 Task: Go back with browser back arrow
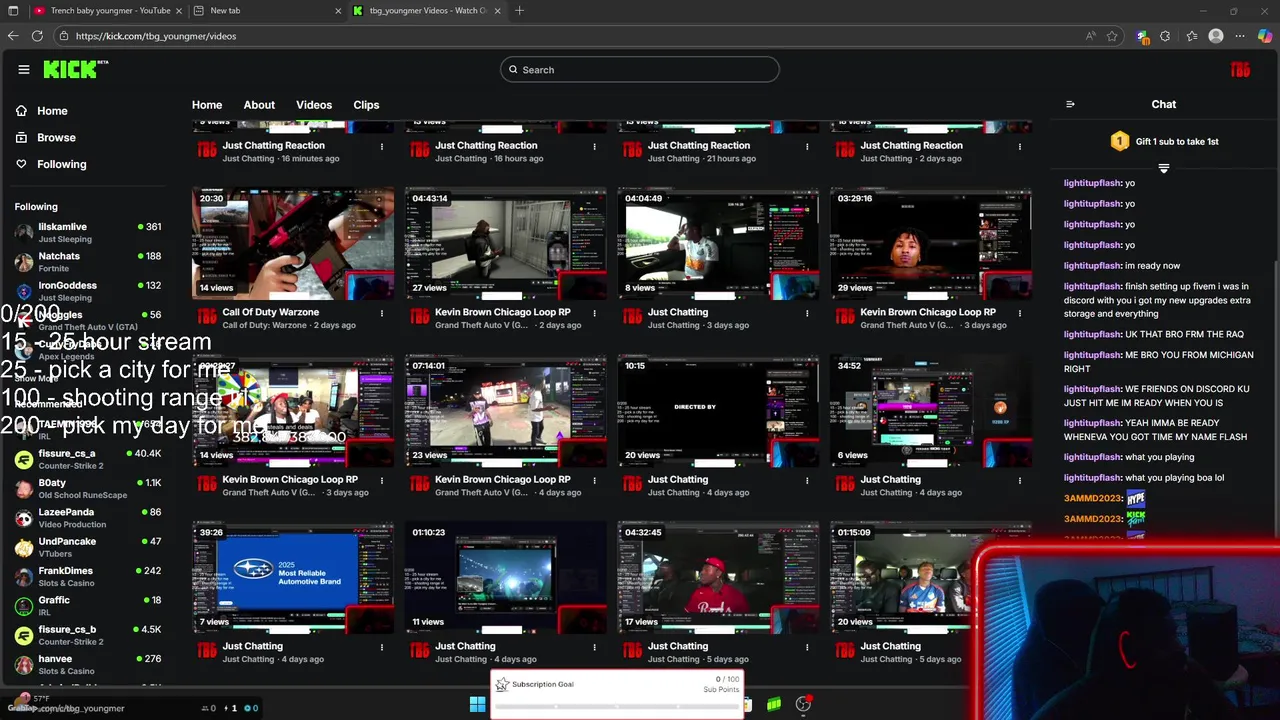(13, 36)
